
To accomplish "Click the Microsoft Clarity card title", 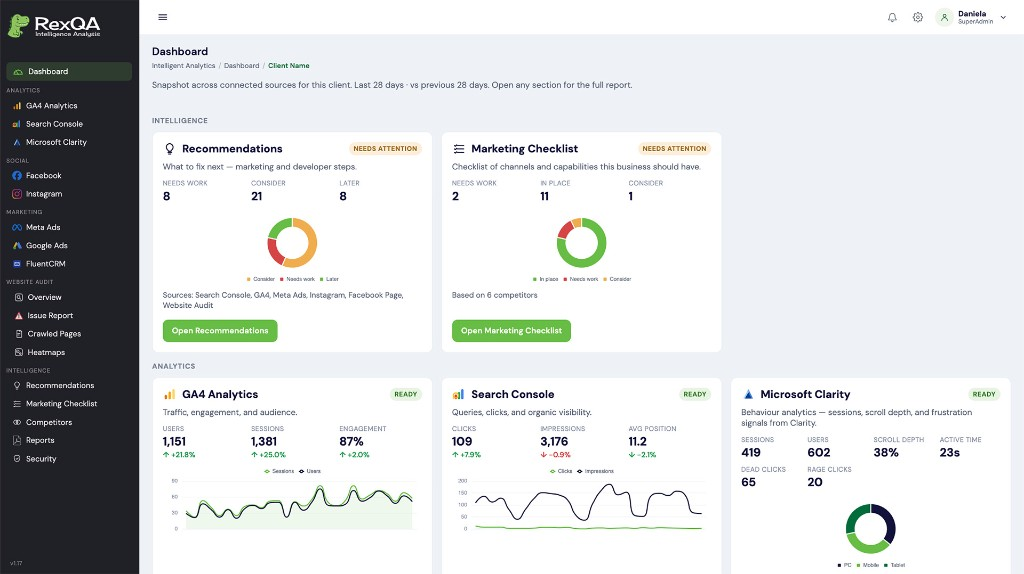I will coord(805,394).
